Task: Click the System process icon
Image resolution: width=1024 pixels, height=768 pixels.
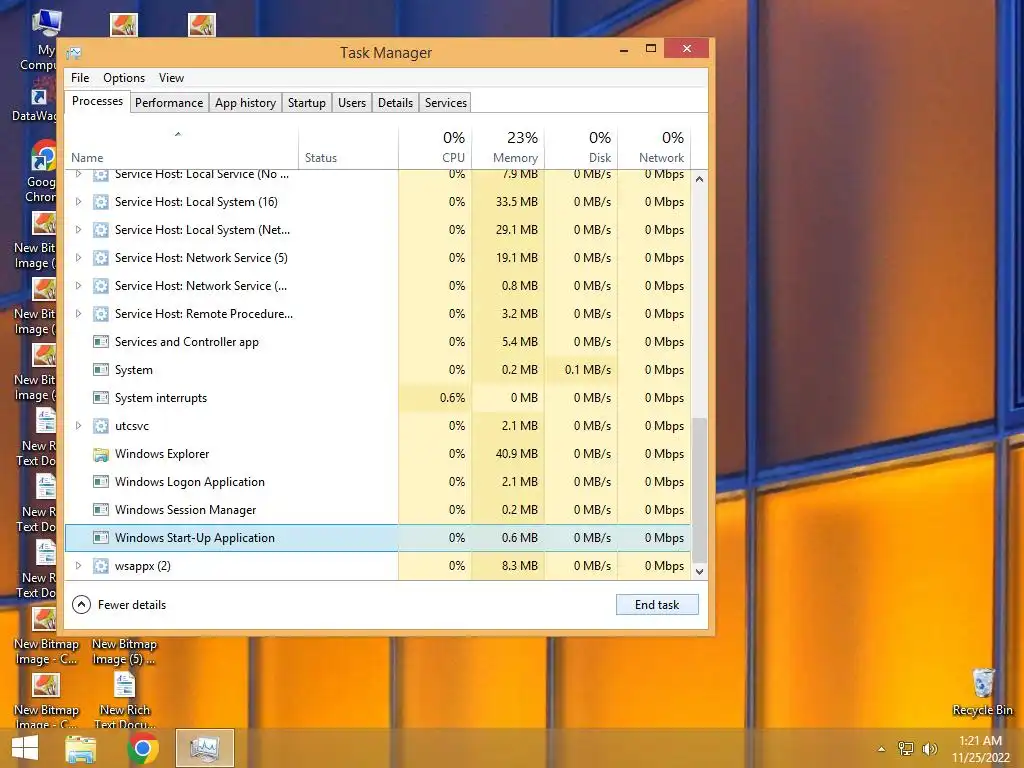Action: pos(101,370)
